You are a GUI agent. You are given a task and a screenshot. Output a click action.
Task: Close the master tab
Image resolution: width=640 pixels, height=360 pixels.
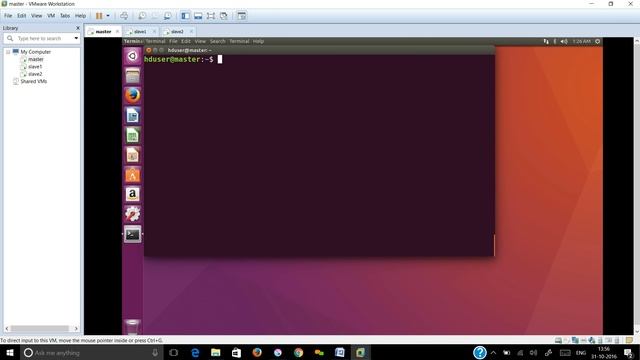(118, 31)
